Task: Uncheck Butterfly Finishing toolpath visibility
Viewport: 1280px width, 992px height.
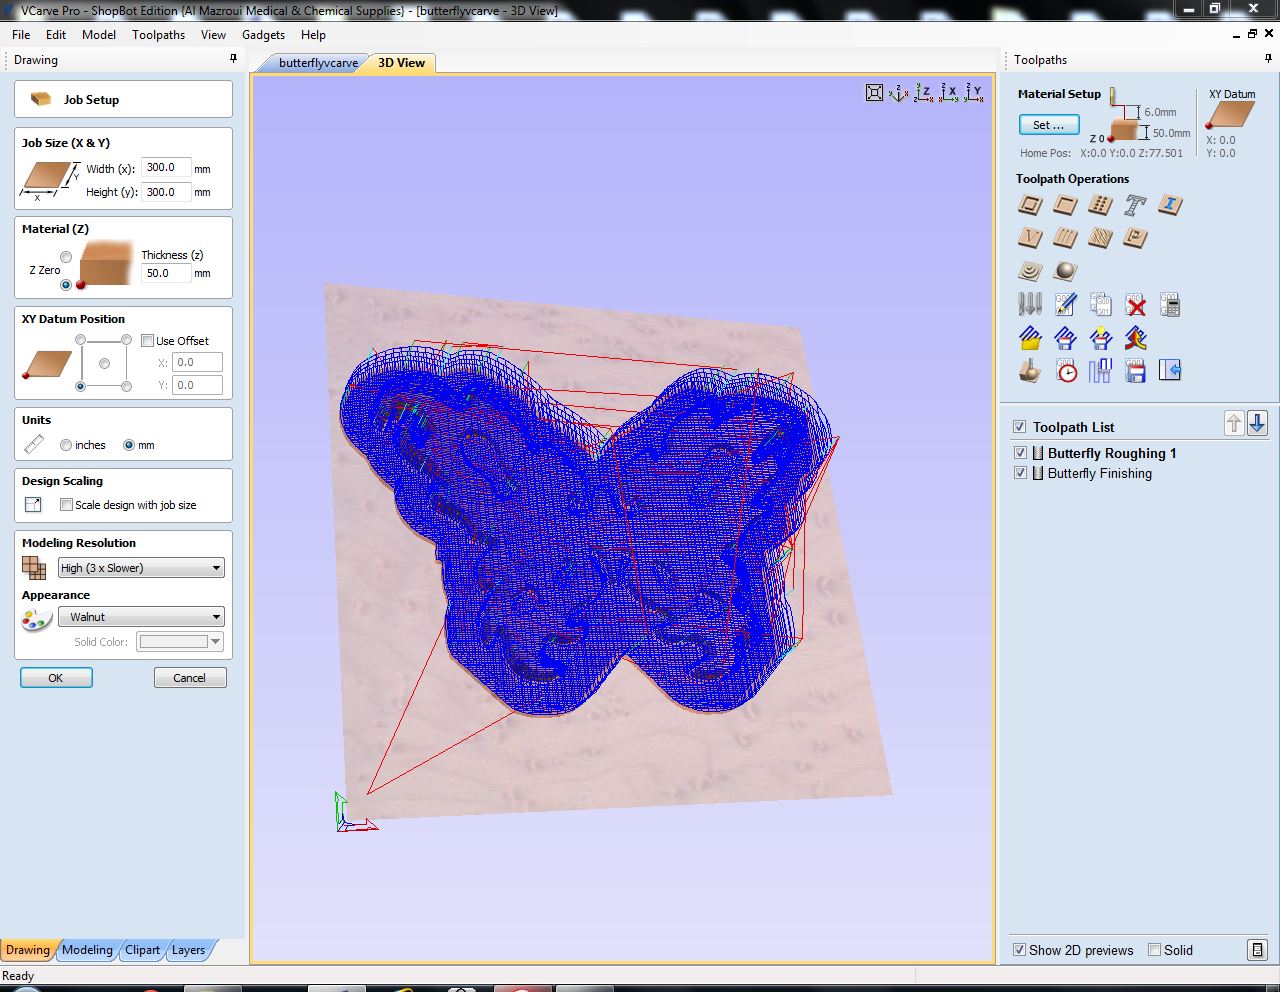Action: point(1020,473)
